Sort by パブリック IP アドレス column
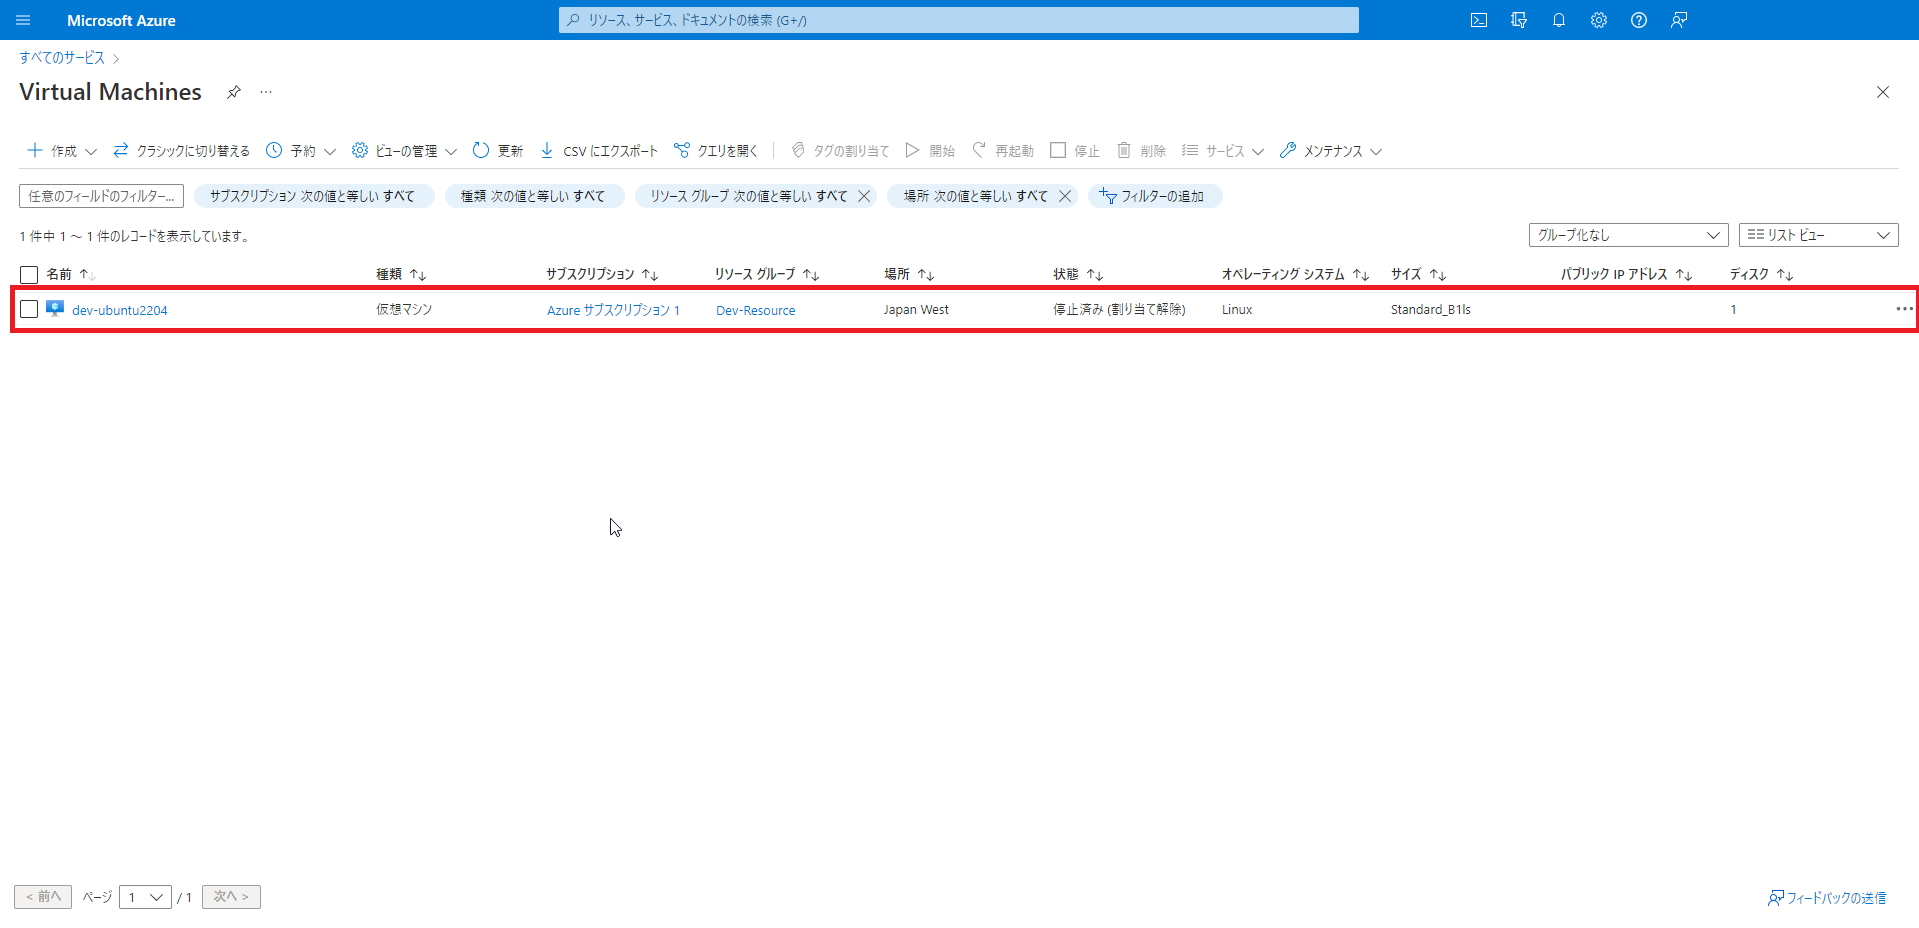 pos(1626,274)
